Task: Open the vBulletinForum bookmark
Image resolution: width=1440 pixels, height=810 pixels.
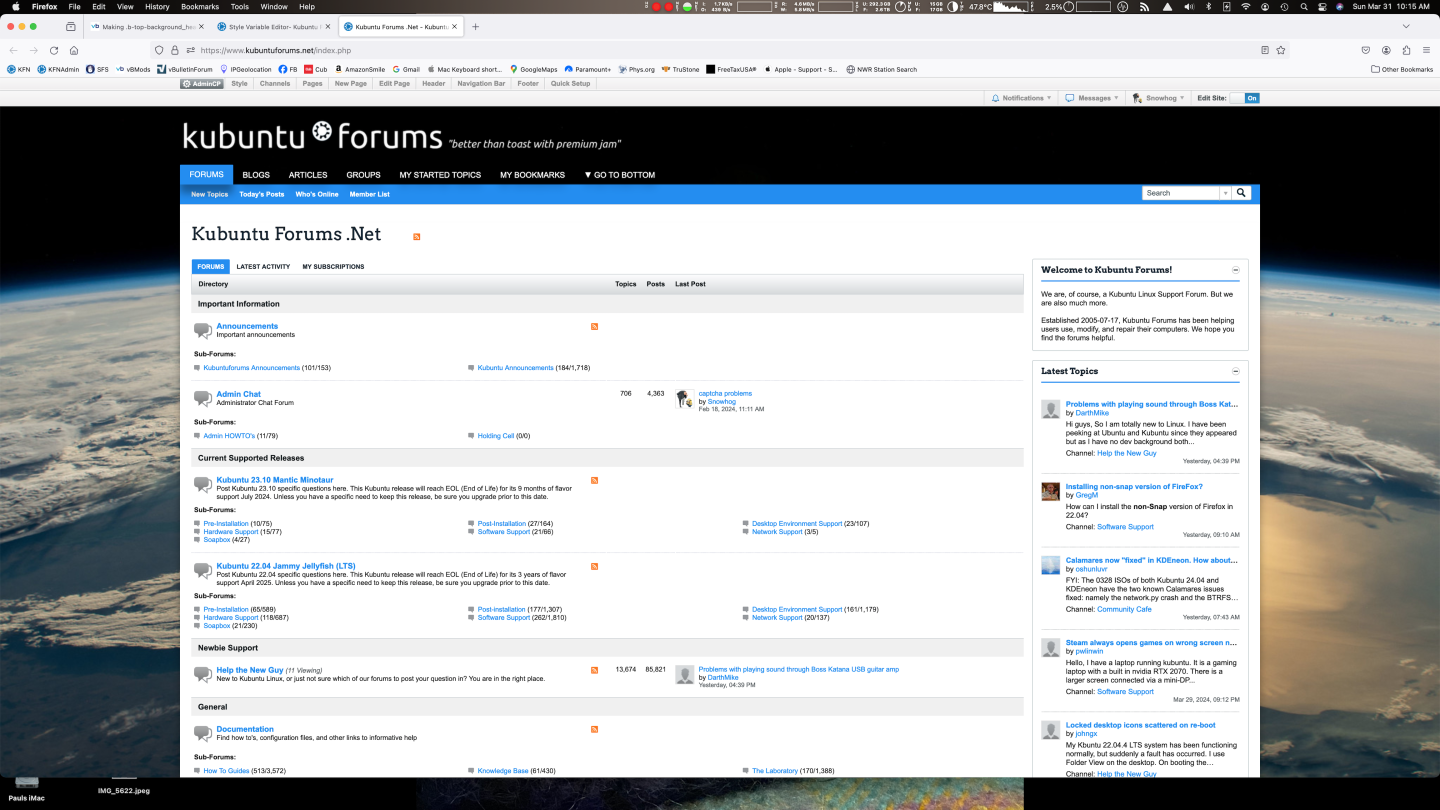Action: point(184,69)
